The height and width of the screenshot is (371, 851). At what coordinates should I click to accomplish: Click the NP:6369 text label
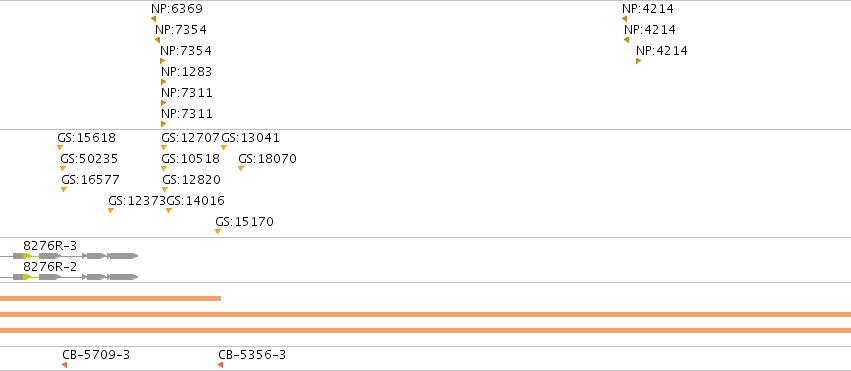click(x=177, y=9)
